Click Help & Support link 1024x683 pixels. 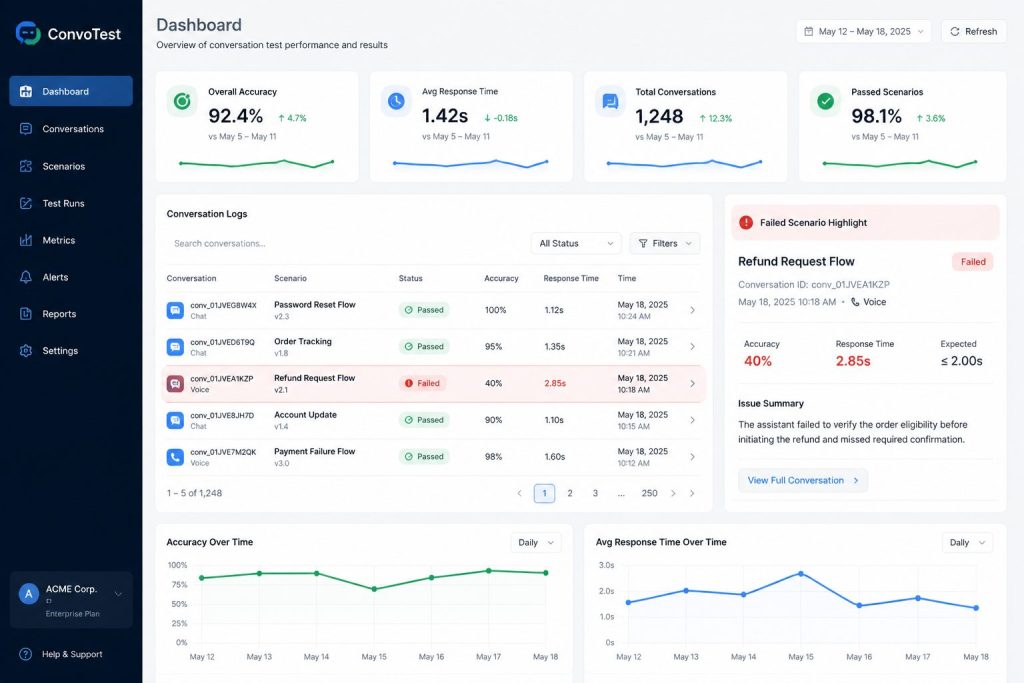pos(72,654)
